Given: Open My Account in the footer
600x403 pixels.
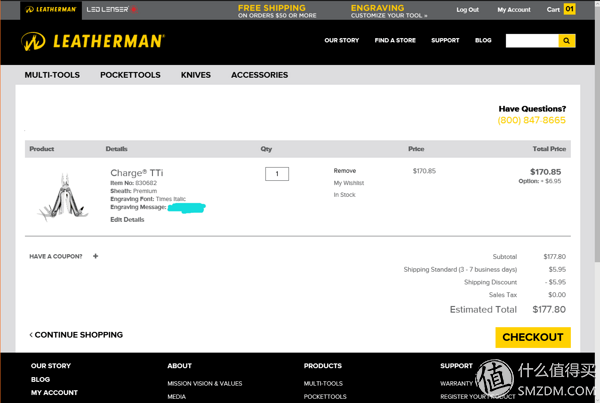Looking at the screenshot, I should 54,393.
